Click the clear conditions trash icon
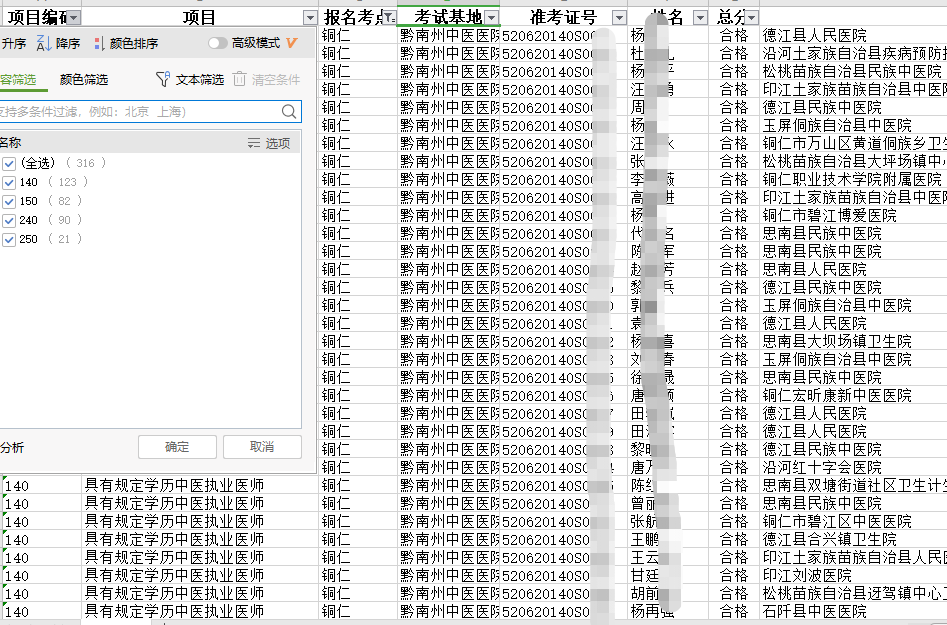This screenshot has height=625, width=947. pos(239,79)
